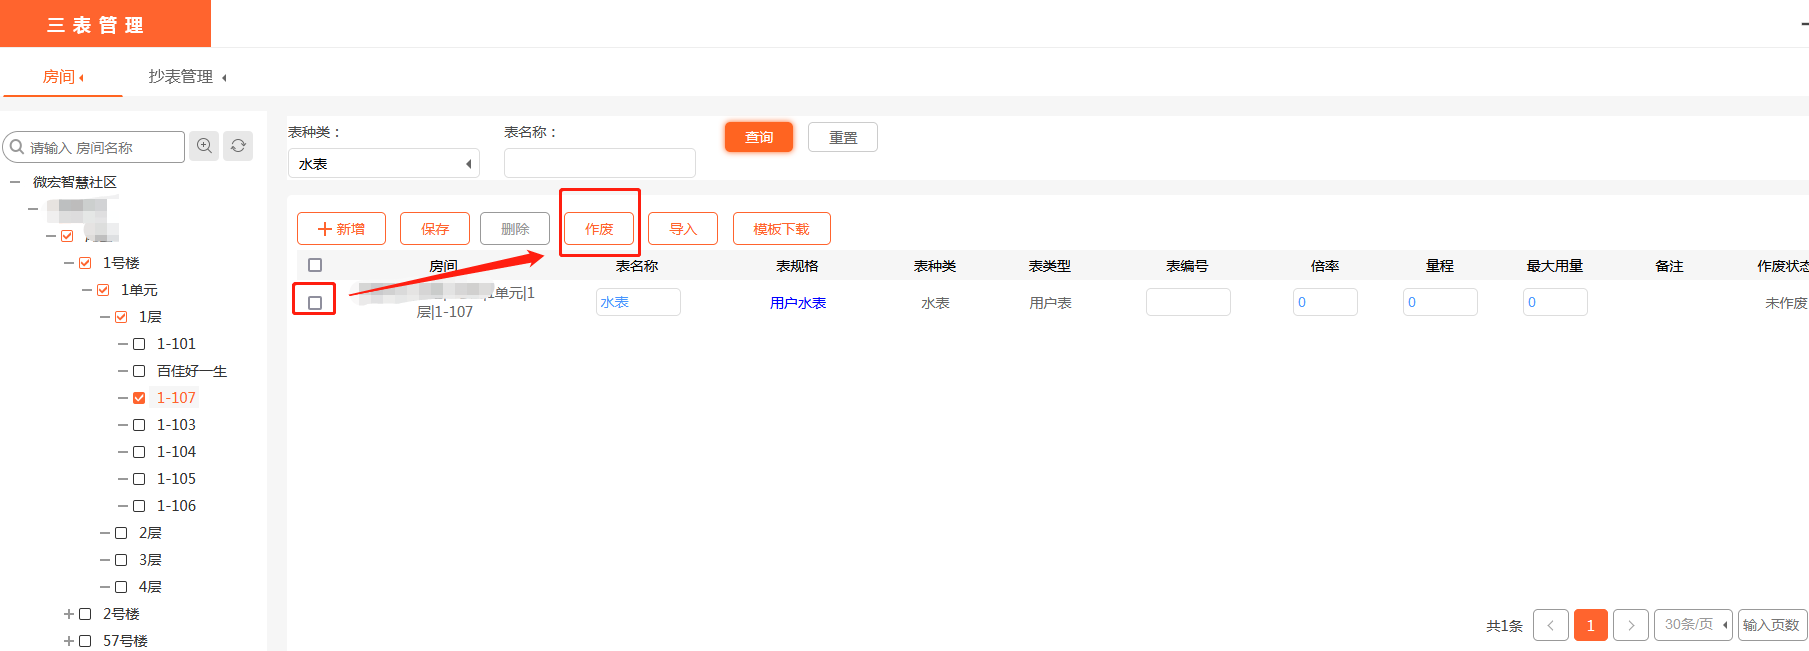The image size is (1809, 651).
Task: Select the water meter row checkbox
Action: click(x=315, y=303)
